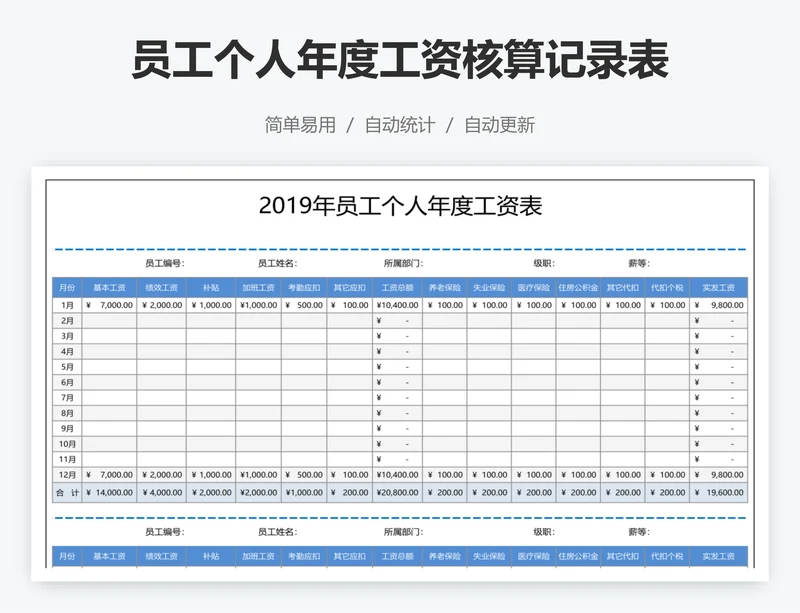Select 绩效工资 header in the upper table
The width and height of the screenshot is (800, 613).
(162, 288)
